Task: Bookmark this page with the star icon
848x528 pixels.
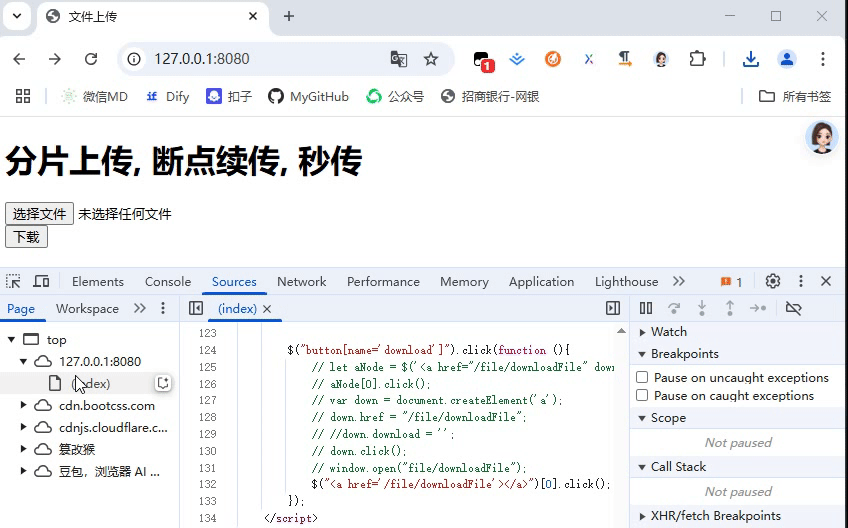Action: [431, 58]
